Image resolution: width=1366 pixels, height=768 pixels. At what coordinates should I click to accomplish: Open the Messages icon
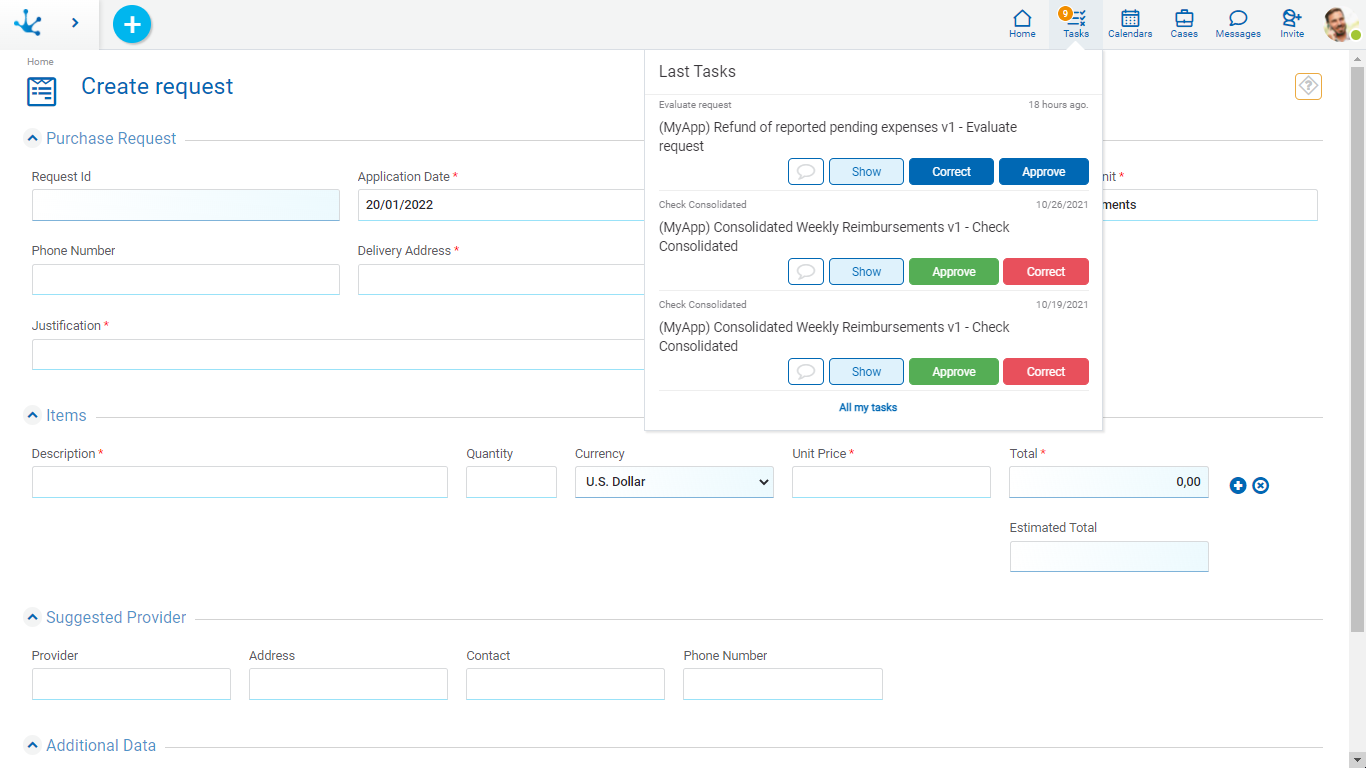click(x=1238, y=24)
